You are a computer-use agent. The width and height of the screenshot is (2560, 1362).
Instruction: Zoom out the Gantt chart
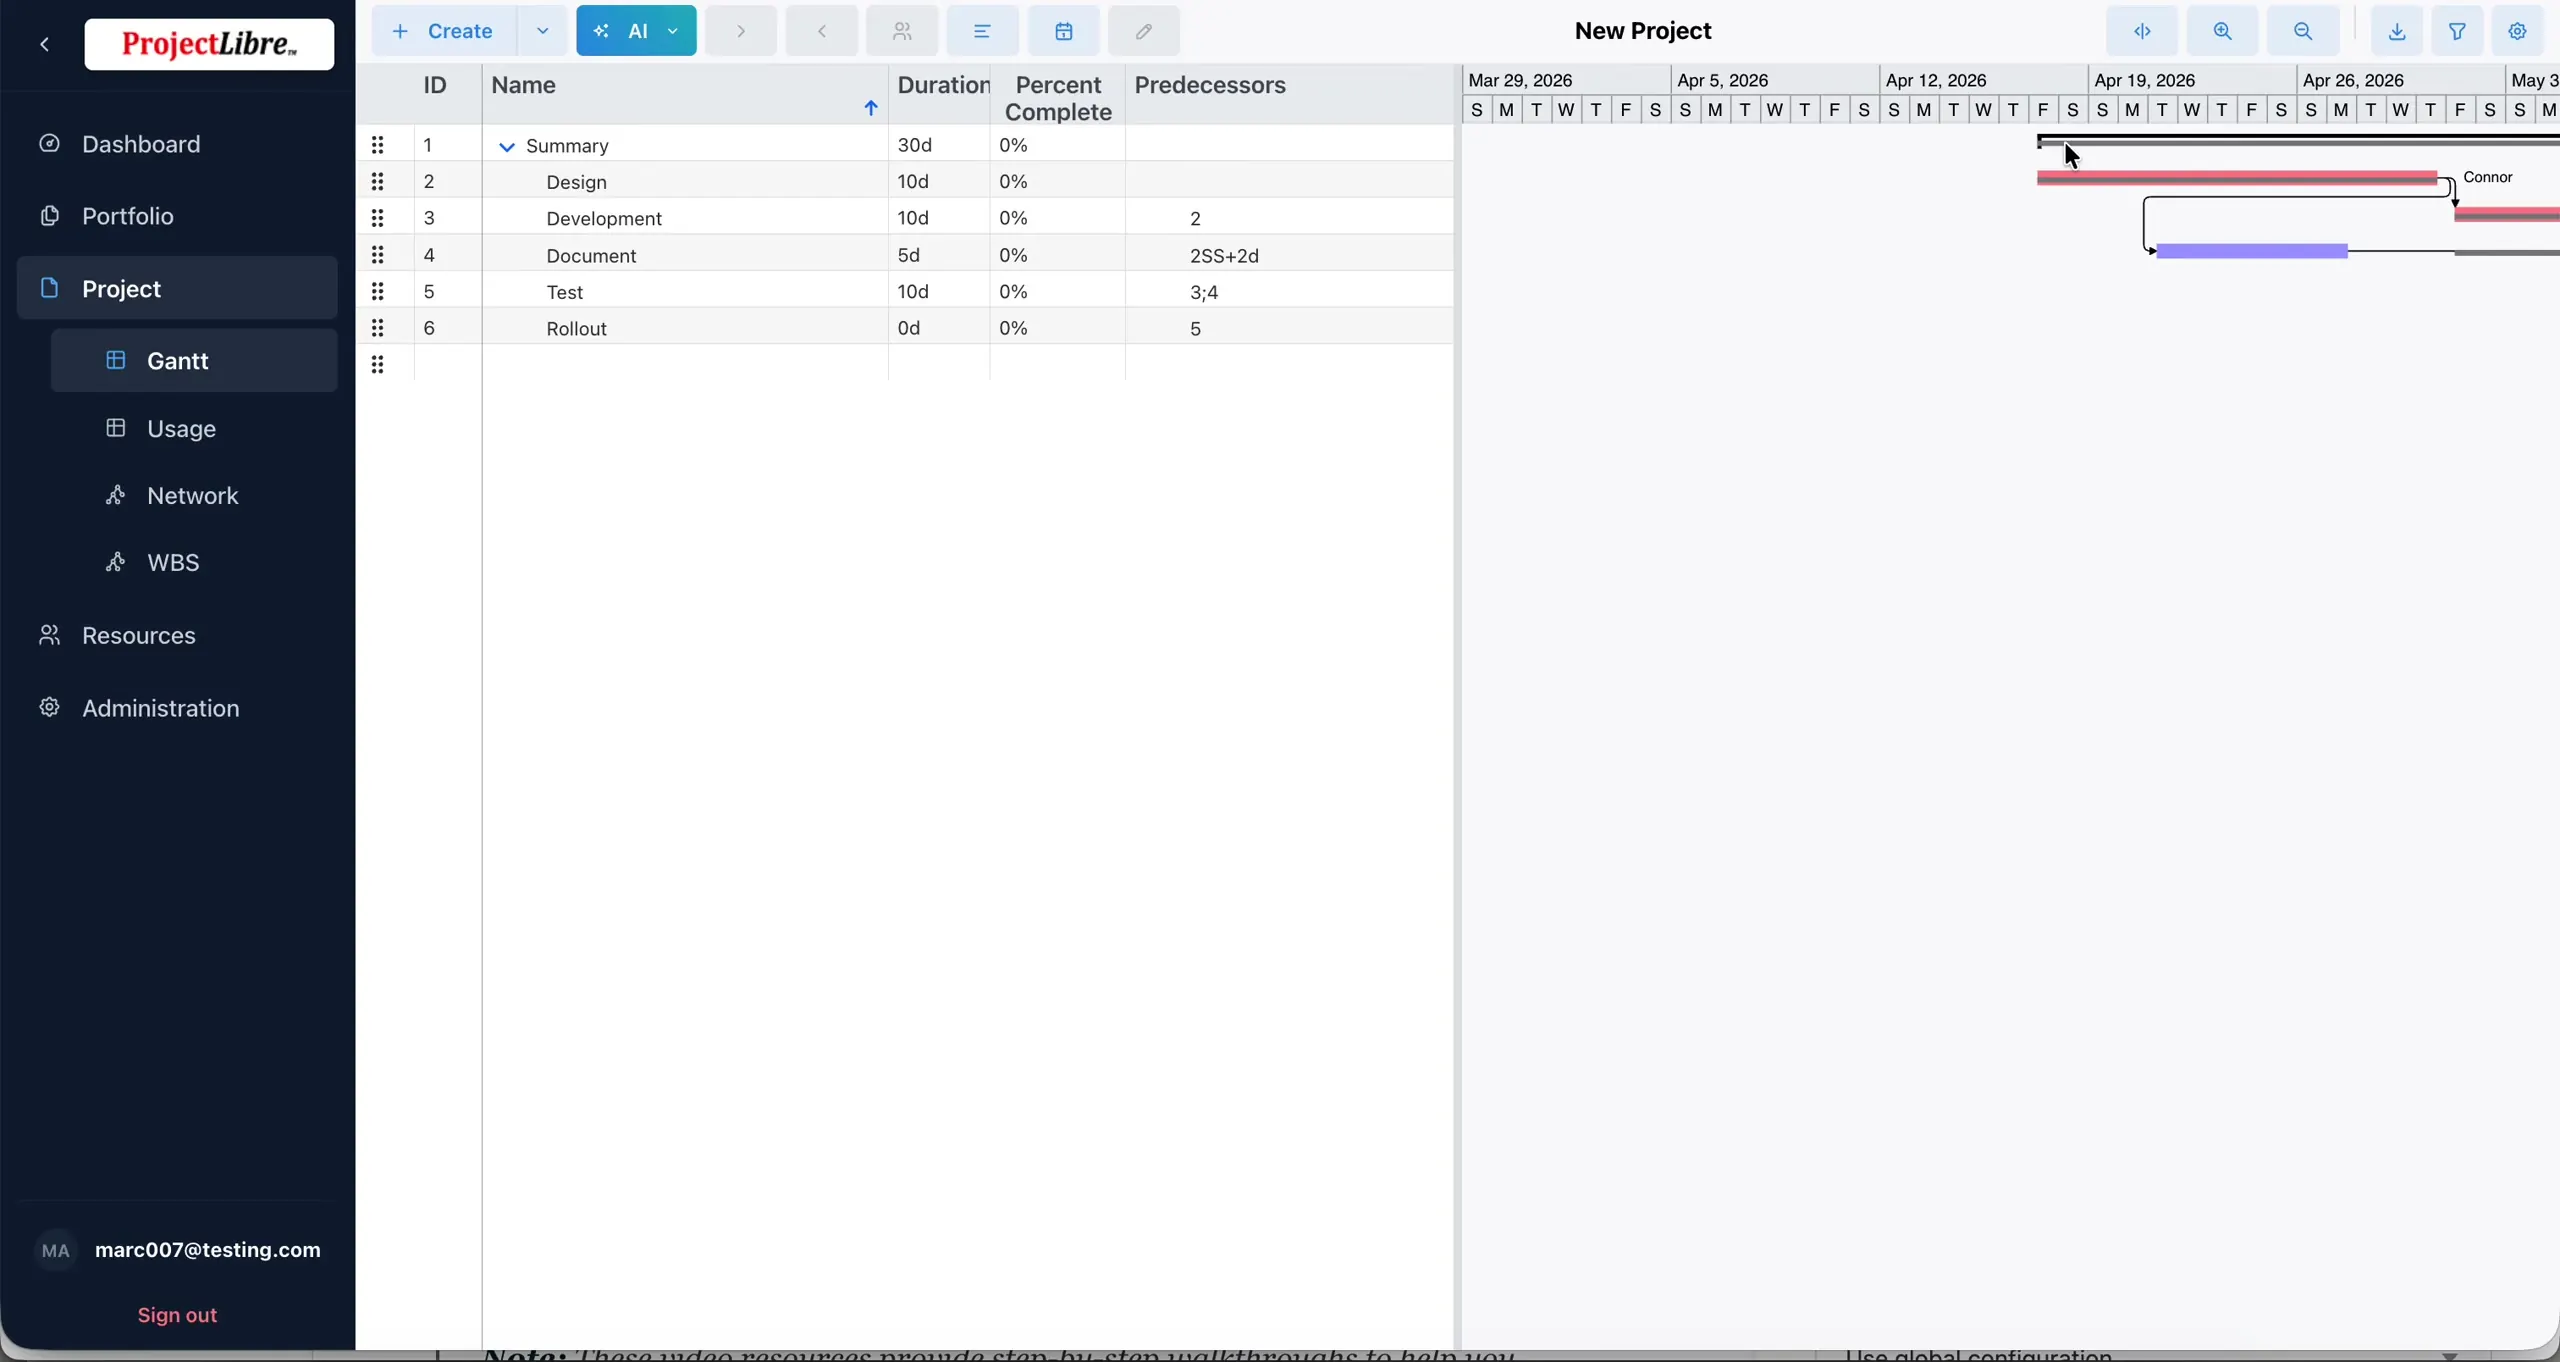point(2303,31)
